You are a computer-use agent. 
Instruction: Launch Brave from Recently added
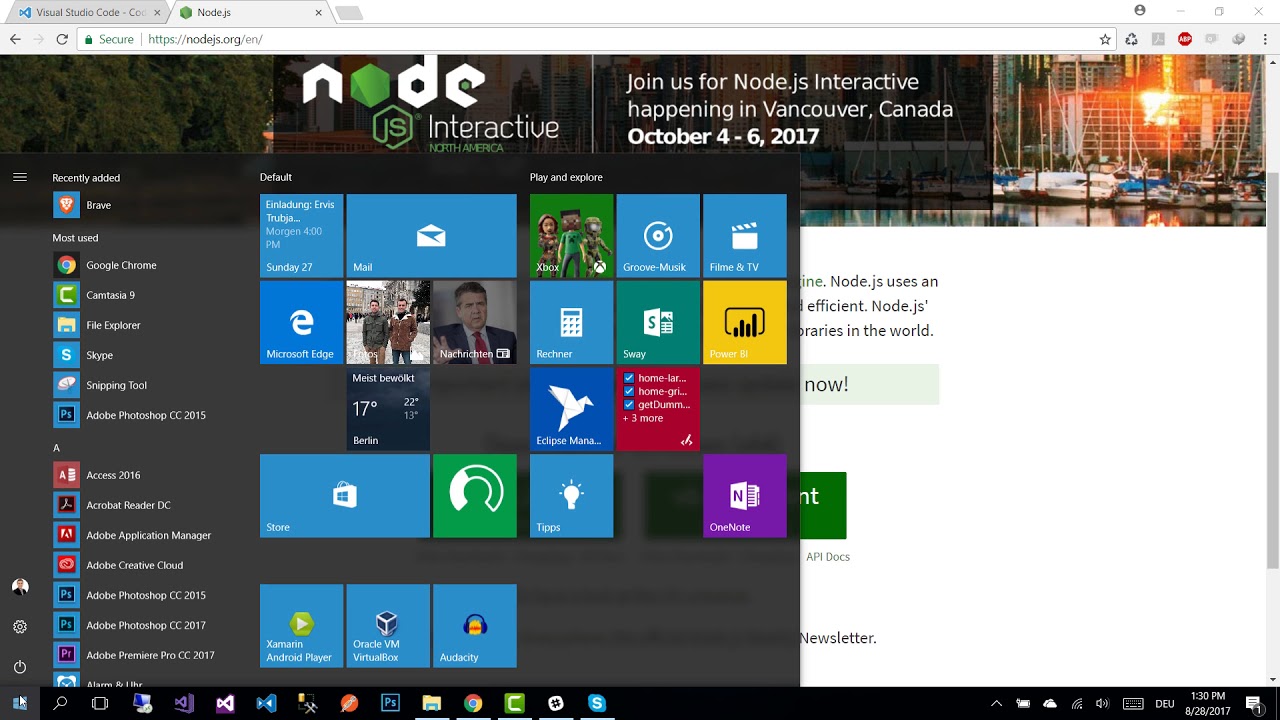point(145,205)
